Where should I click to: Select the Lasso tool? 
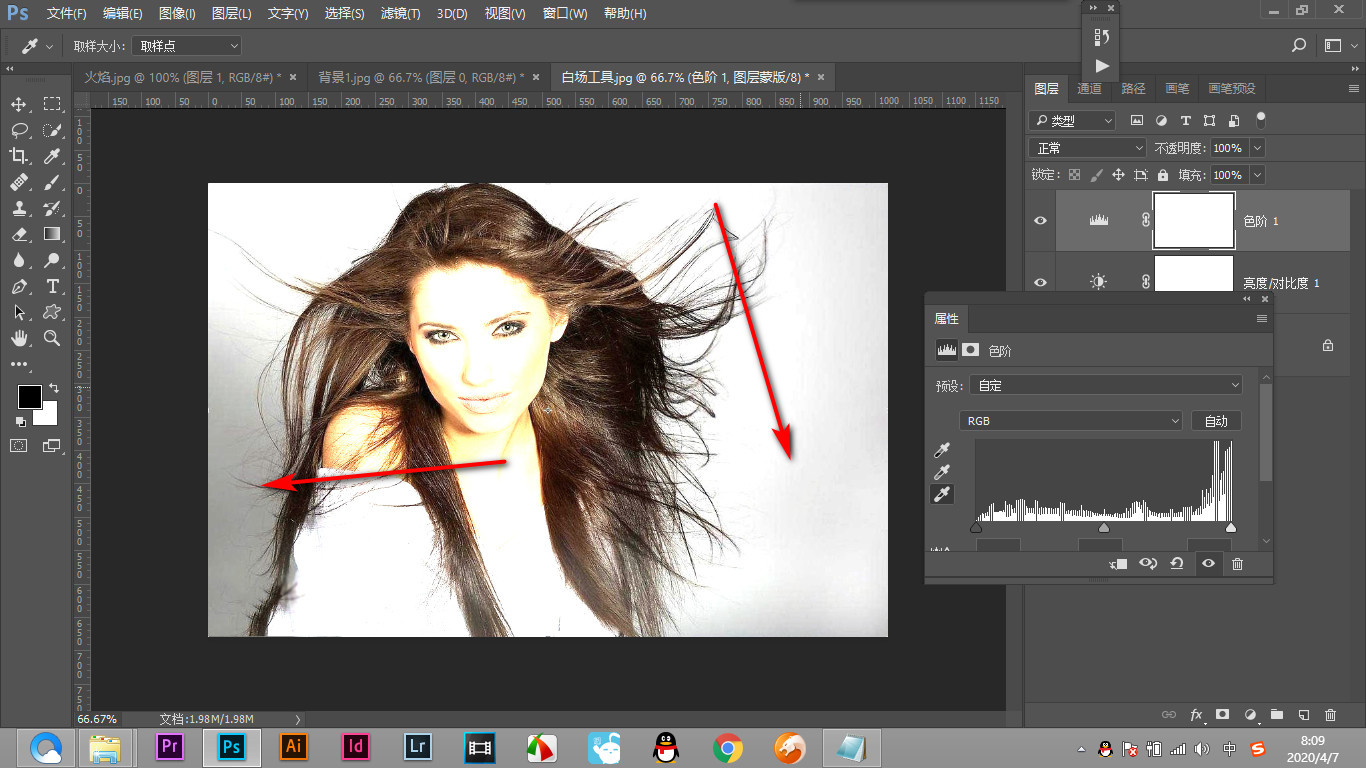19,130
